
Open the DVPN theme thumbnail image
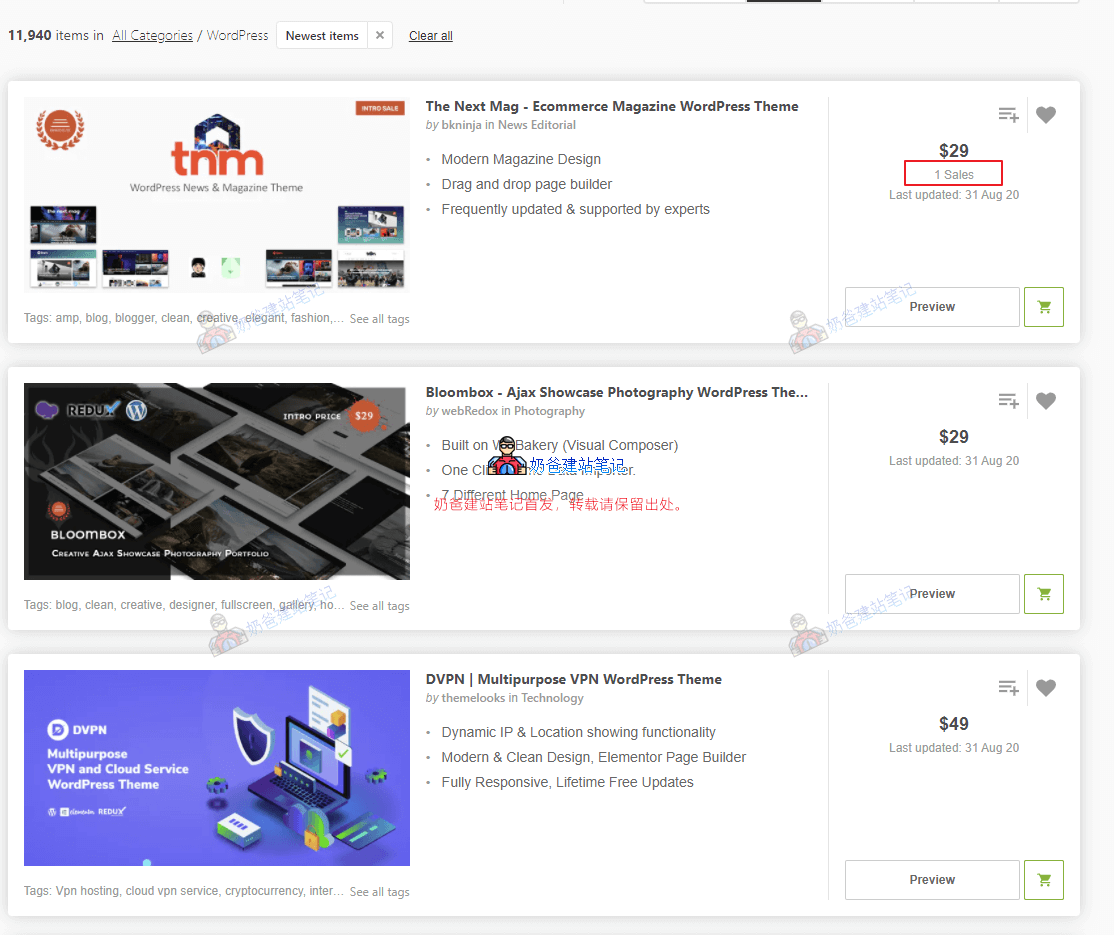click(x=217, y=768)
